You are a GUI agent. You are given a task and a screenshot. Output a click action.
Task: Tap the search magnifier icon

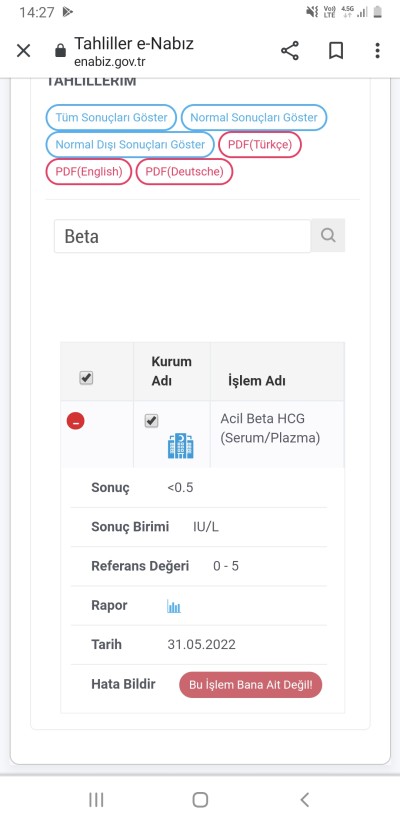click(328, 235)
